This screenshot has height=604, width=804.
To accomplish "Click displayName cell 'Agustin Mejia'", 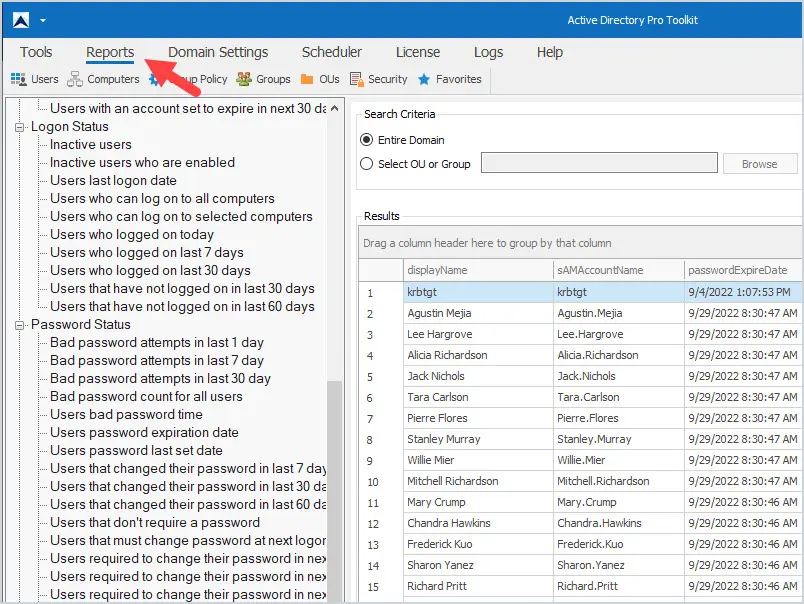I will 478,313.
